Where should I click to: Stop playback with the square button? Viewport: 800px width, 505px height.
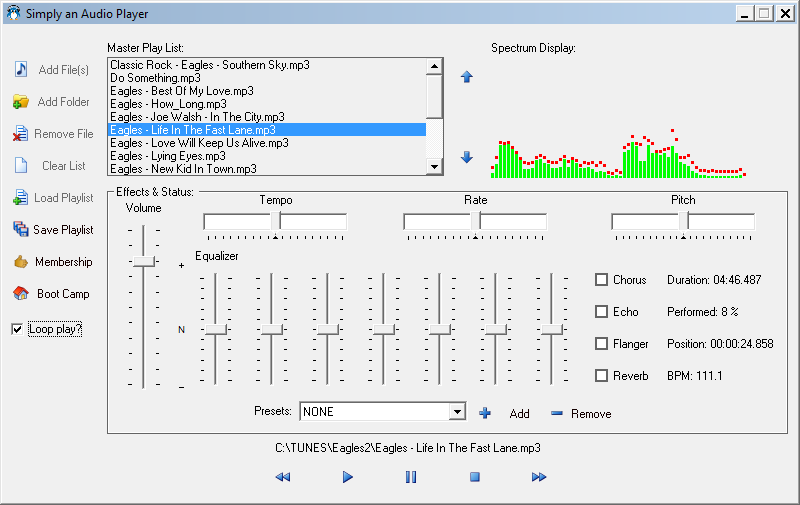pos(475,477)
